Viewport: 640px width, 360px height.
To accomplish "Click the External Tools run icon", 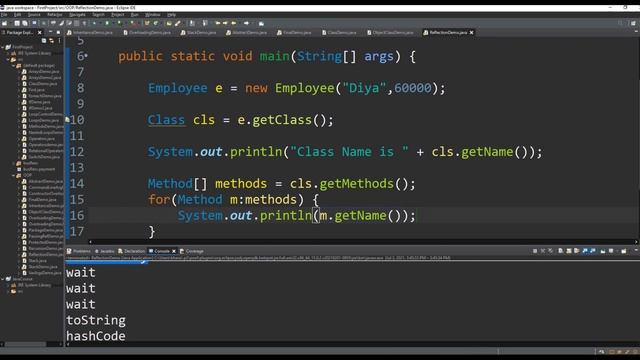I will (x=133, y=23).
